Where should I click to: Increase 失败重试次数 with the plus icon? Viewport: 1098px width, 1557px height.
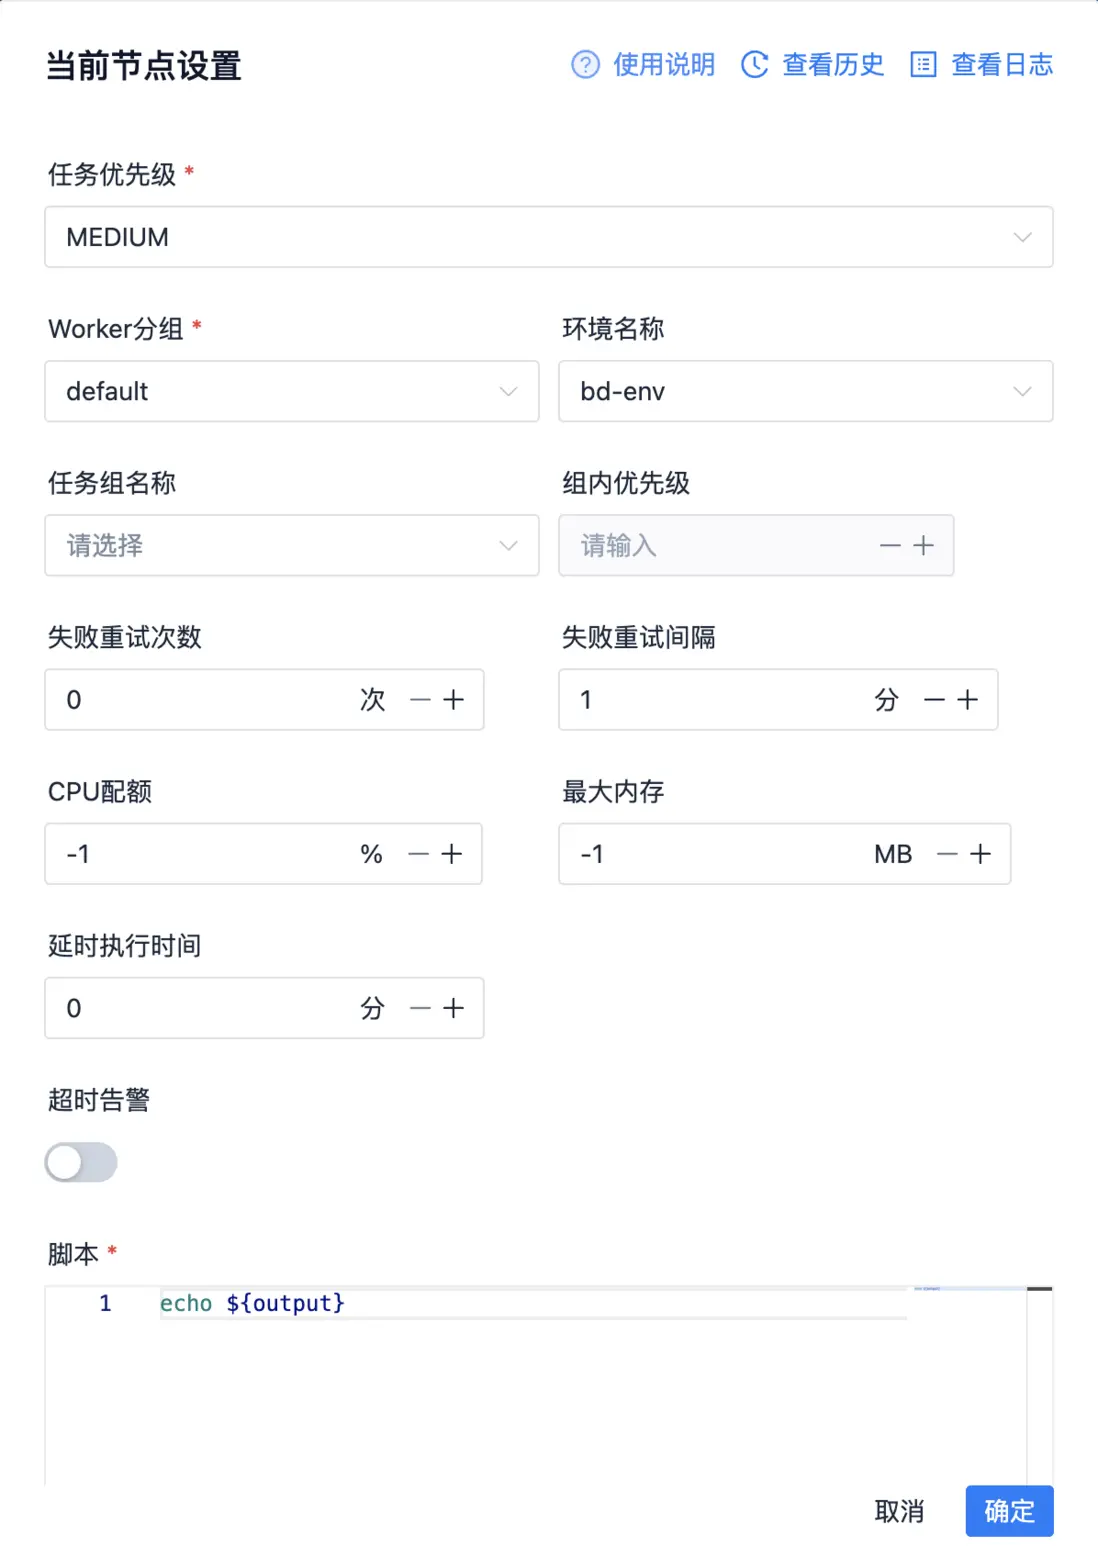coord(454,700)
